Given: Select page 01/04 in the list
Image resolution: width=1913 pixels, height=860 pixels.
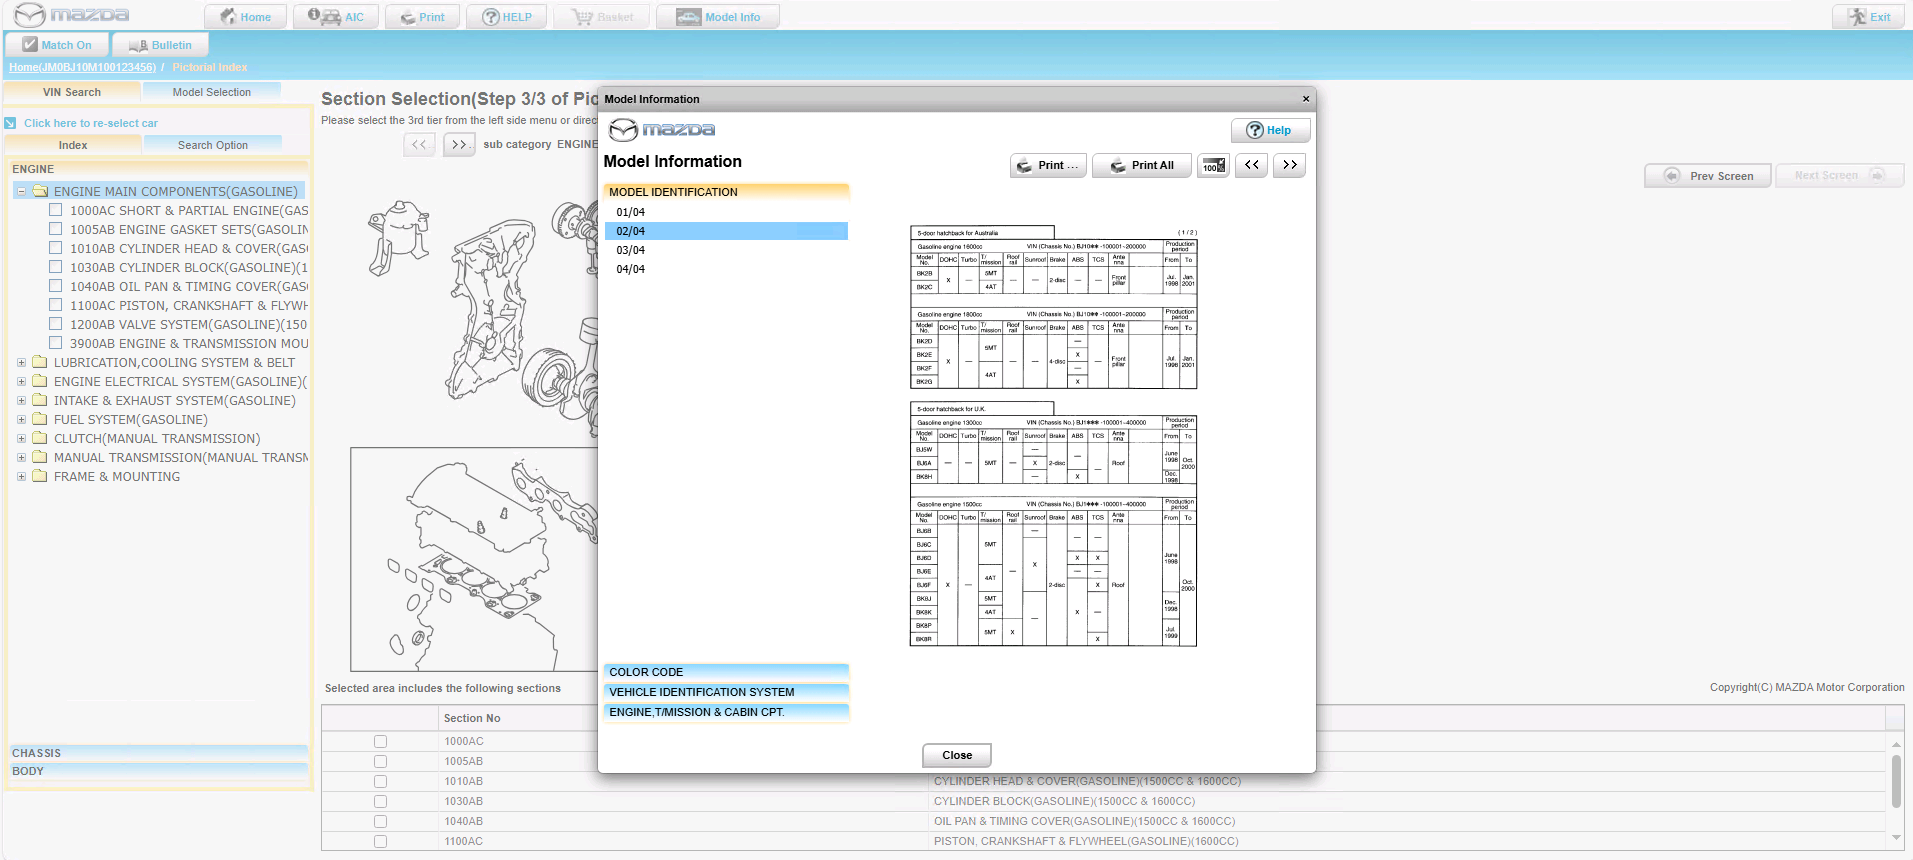Looking at the screenshot, I should pos(726,212).
